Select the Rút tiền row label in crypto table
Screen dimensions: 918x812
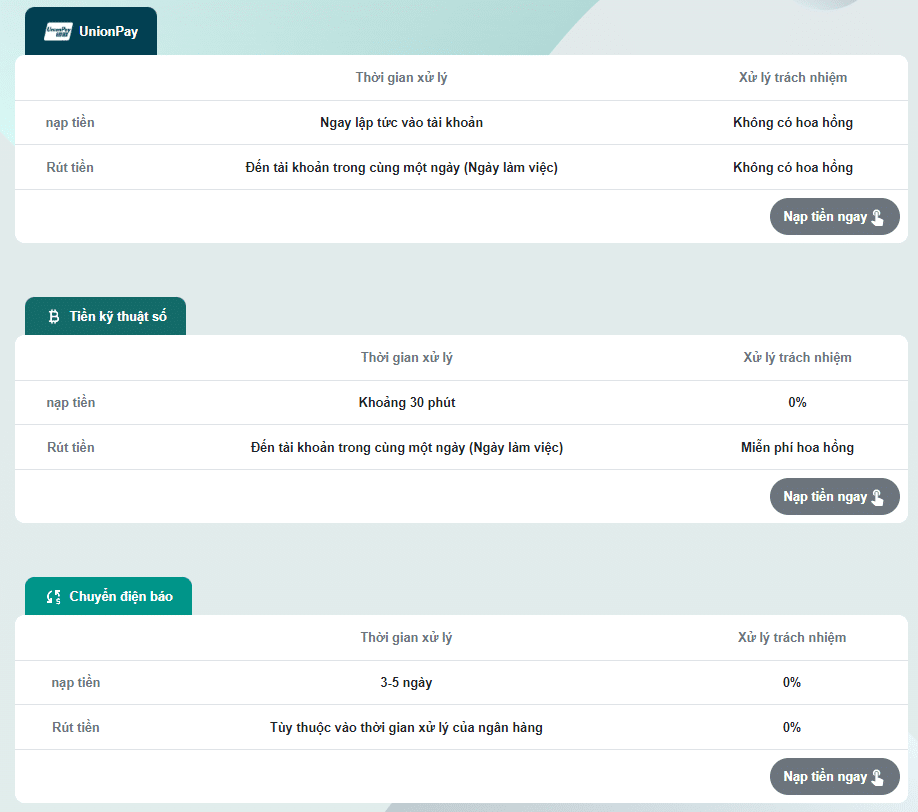pos(71,448)
